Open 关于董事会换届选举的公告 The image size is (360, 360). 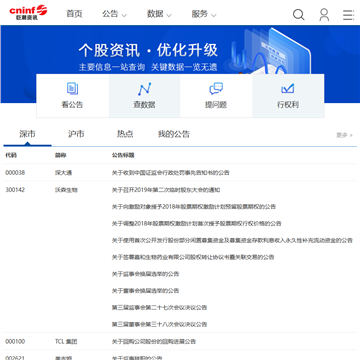coord(145,291)
